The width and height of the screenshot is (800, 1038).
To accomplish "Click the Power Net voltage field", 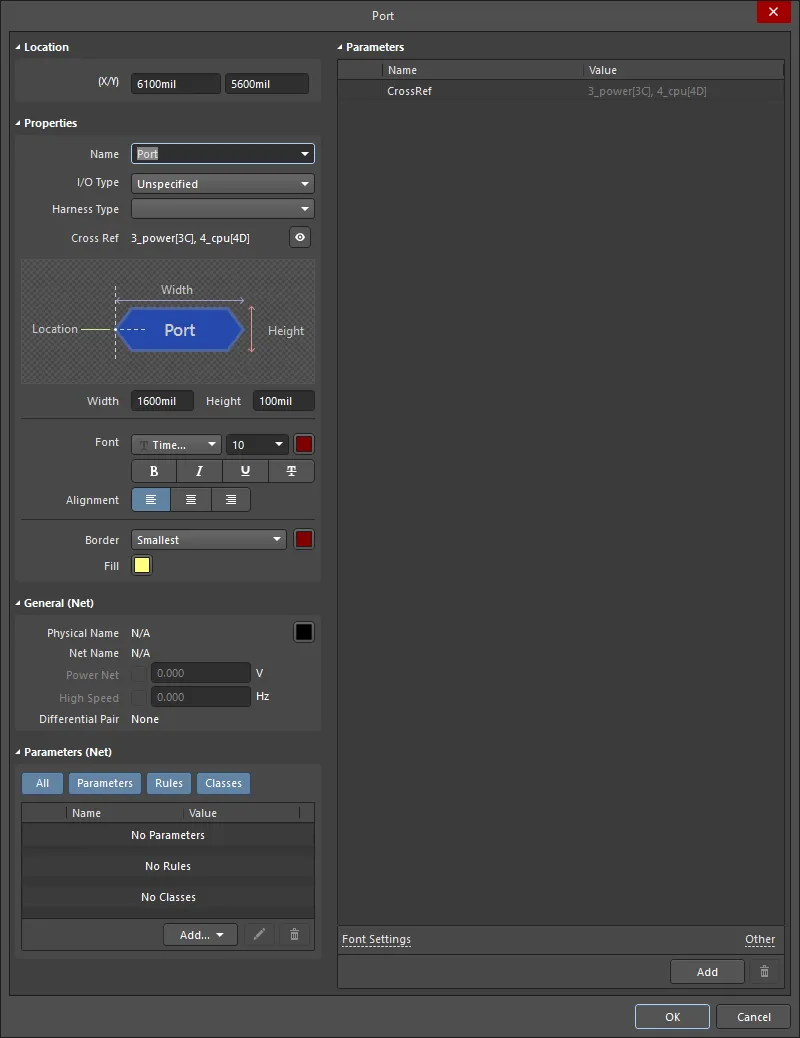I will pos(201,673).
